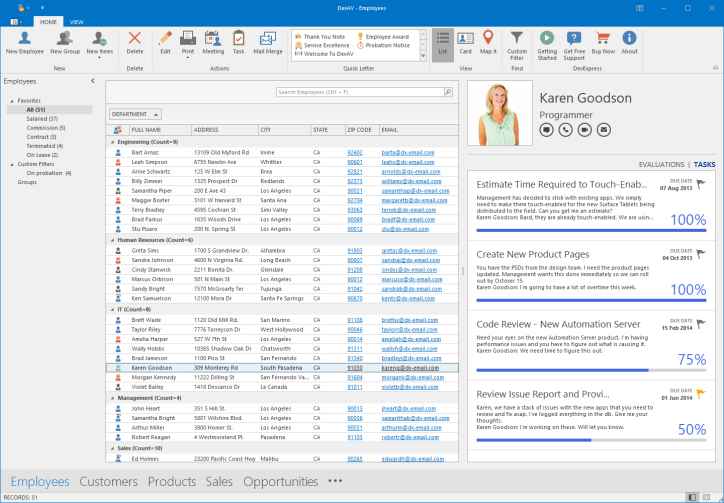This screenshot has width=724, height=503.
Task: Collapse the Favorites tree node
Action: point(11,100)
